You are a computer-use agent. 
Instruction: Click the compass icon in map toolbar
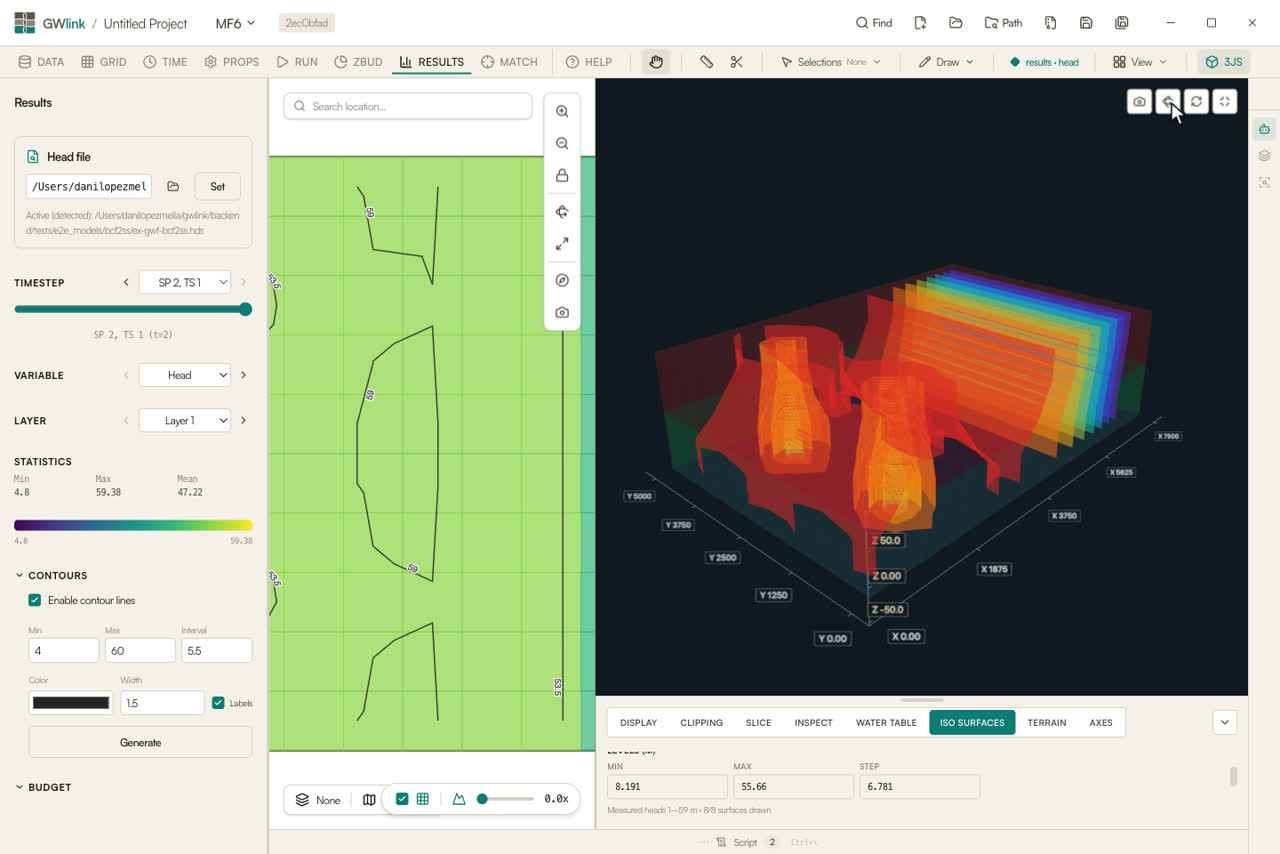click(x=562, y=280)
